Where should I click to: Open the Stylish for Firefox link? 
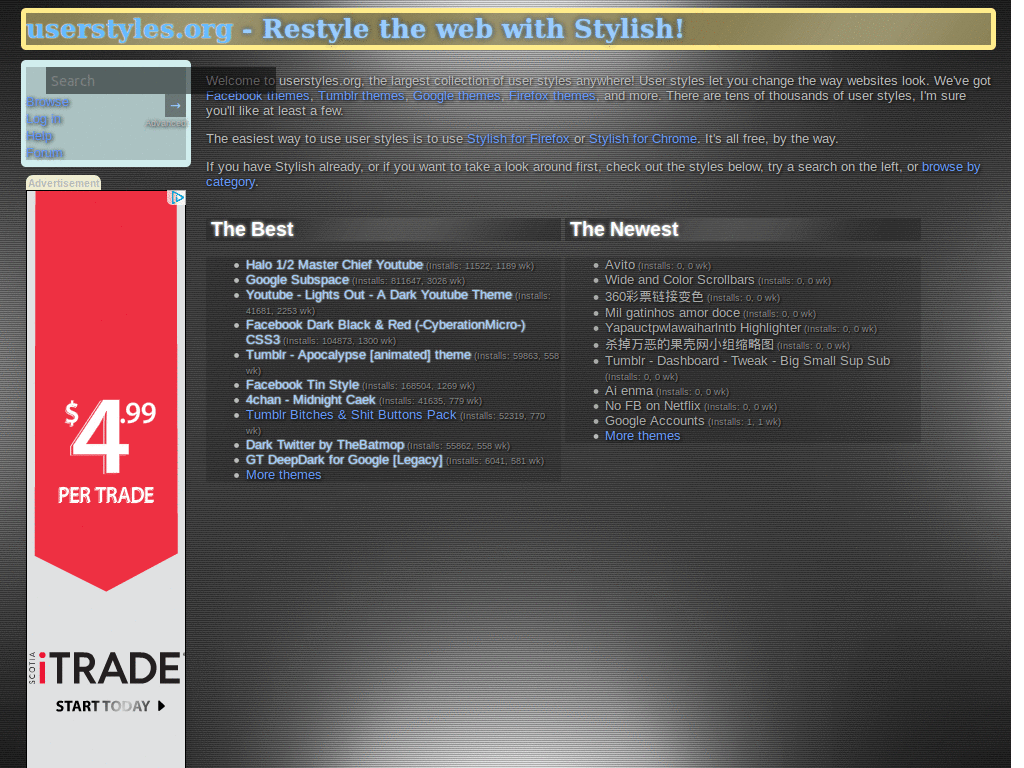(518, 139)
